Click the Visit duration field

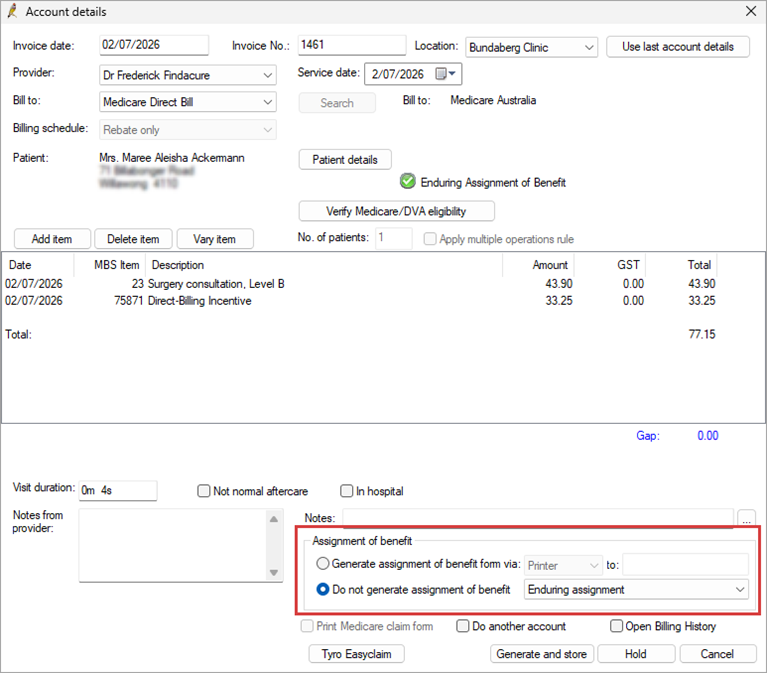point(118,490)
